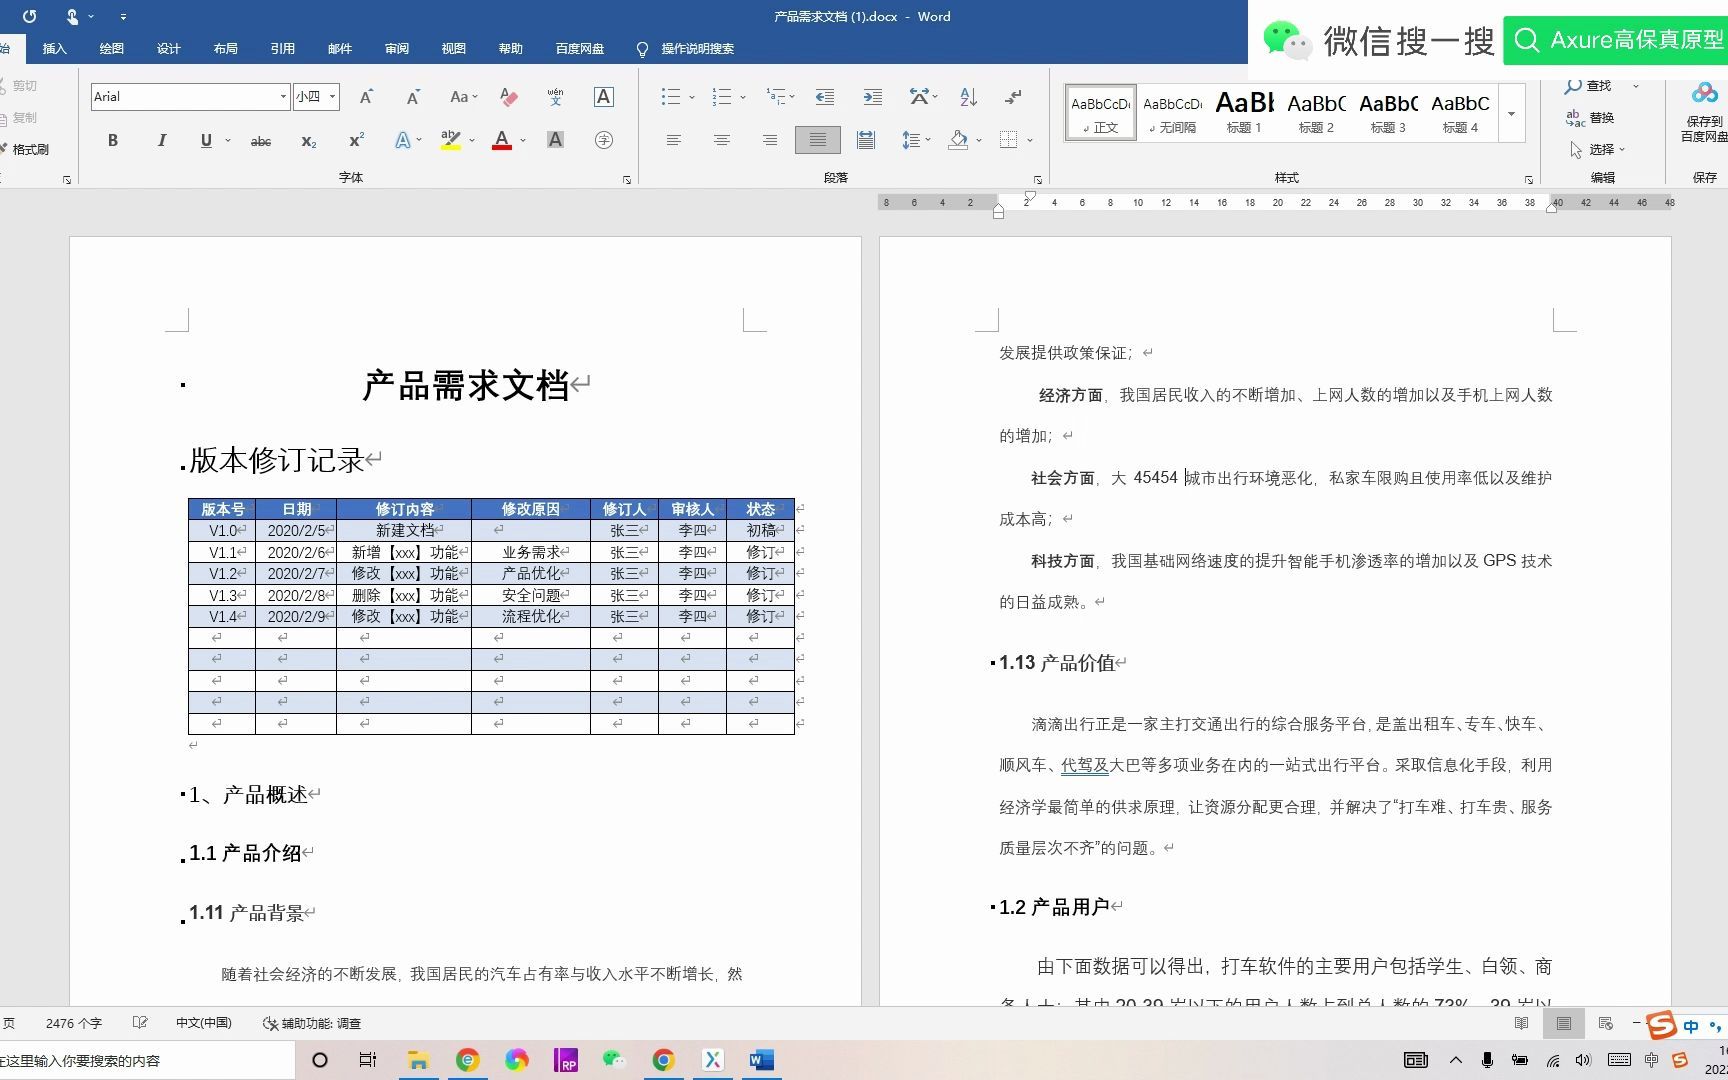The height and width of the screenshot is (1080, 1728).
Task: Toggle bold formatting
Action: (113, 141)
